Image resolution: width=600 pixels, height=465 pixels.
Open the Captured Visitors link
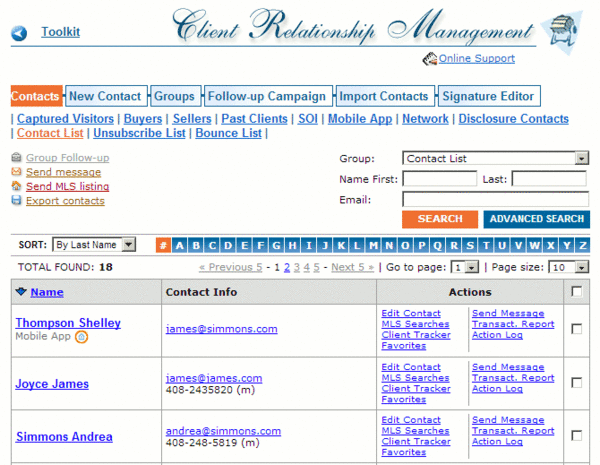point(65,119)
